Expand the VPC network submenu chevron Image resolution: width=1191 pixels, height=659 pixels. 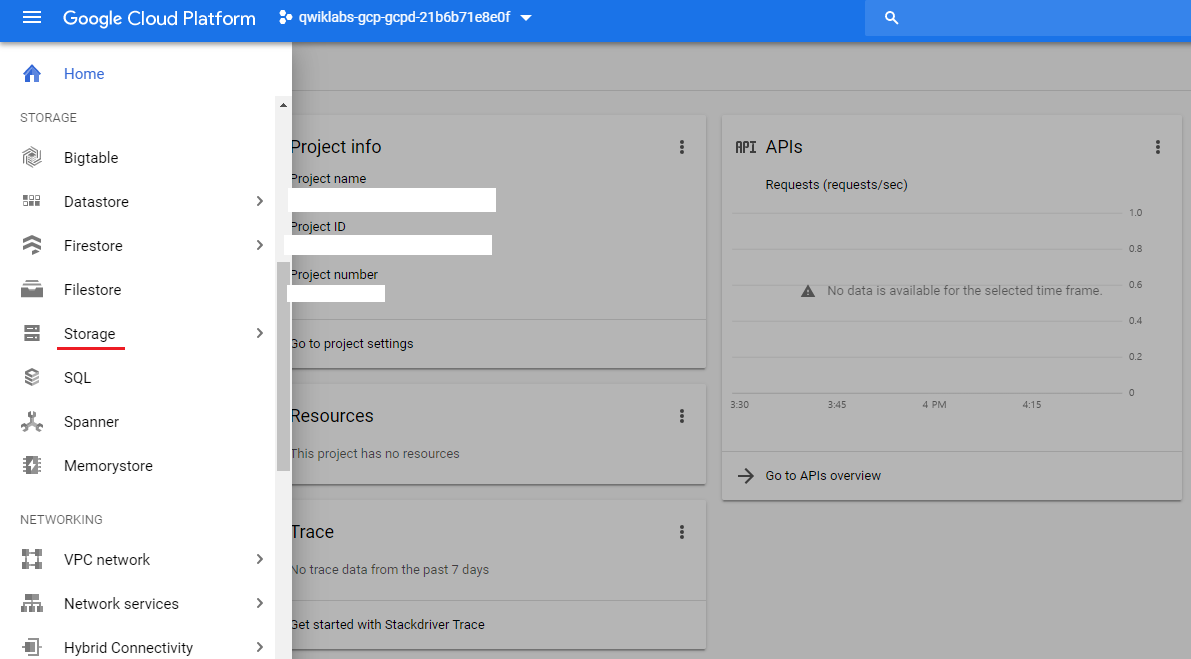(x=260, y=560)
